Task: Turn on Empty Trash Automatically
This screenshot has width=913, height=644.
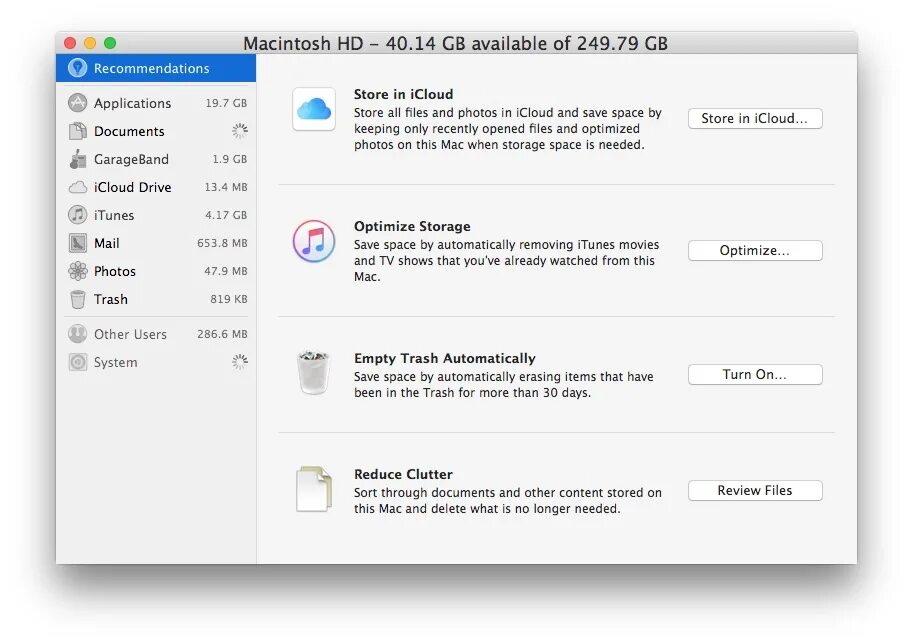Action: [755, 375]
